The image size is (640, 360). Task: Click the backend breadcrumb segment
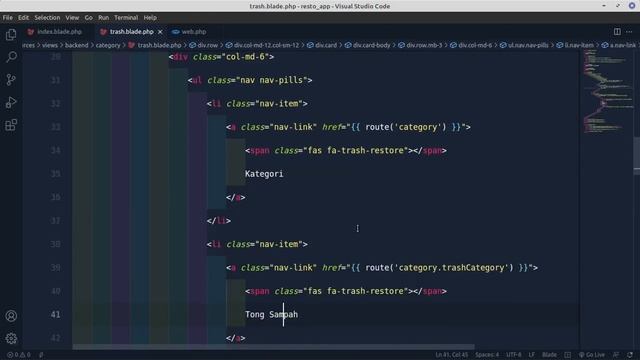[x=76, y=45]
